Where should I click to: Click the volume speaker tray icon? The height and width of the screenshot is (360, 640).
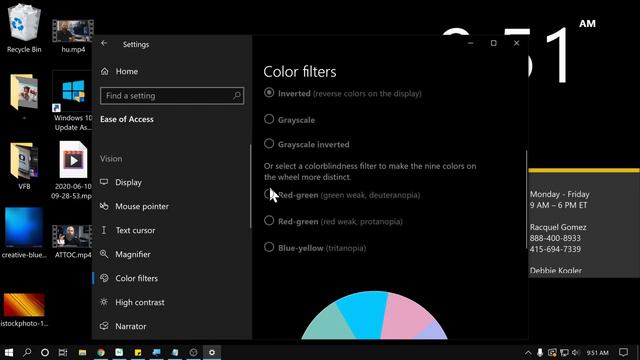(576, 352)
